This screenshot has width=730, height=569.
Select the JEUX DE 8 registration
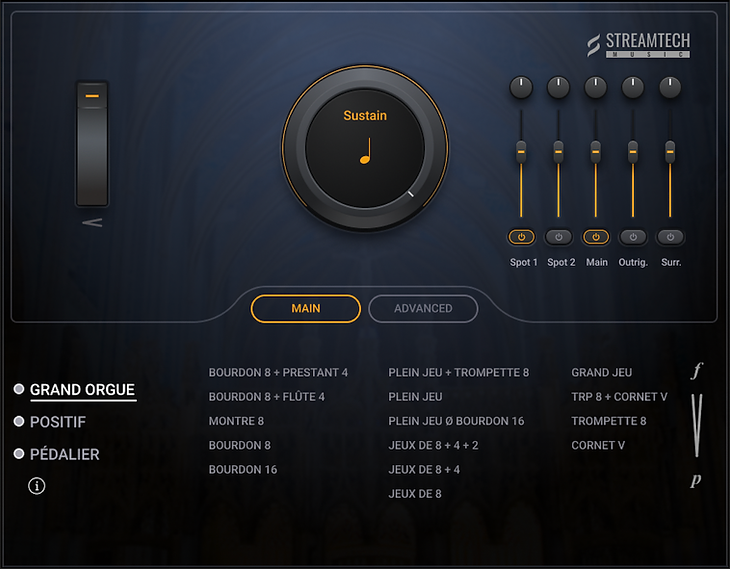(415, 494)
